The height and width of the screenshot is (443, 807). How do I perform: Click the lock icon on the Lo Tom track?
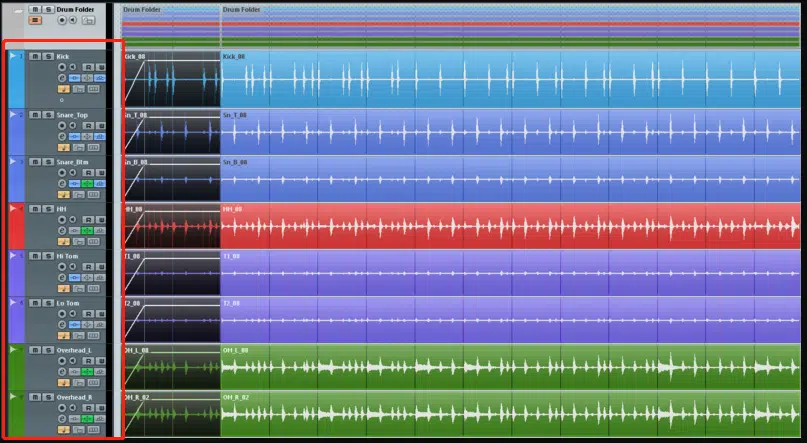click(x=78, y=336)
